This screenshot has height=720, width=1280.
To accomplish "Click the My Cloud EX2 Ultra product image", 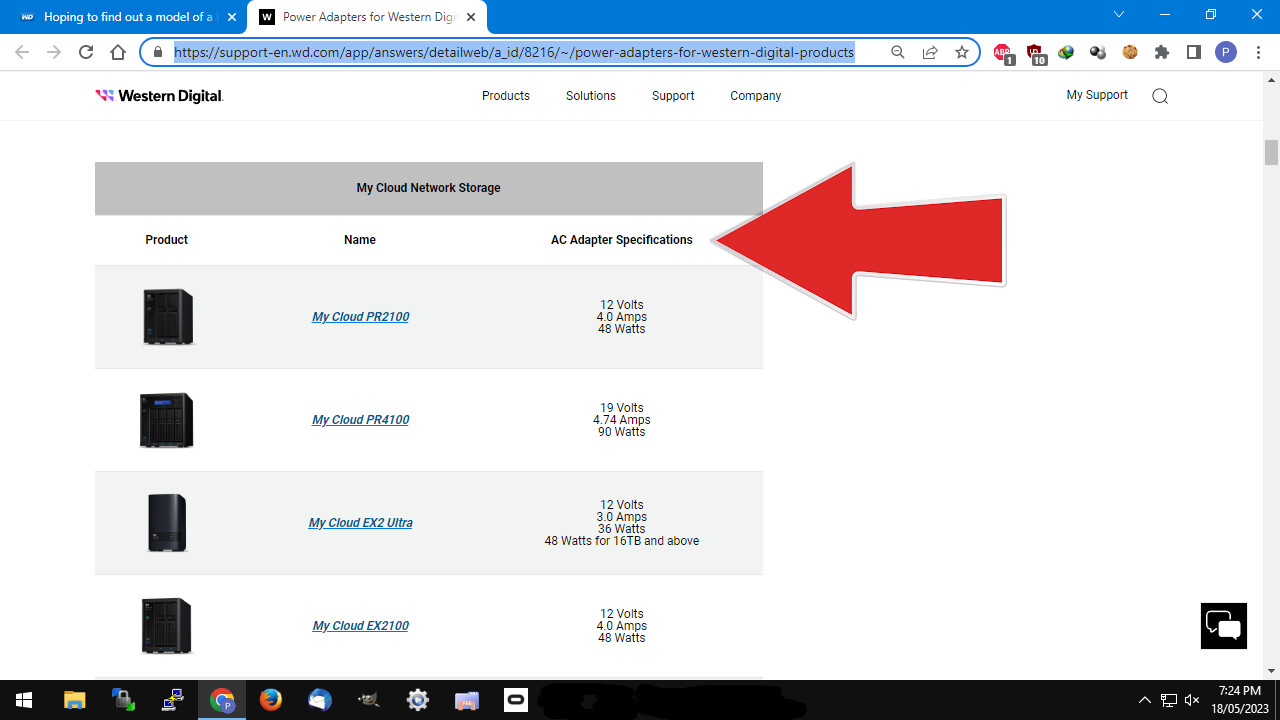I will (x=167, y=523).
